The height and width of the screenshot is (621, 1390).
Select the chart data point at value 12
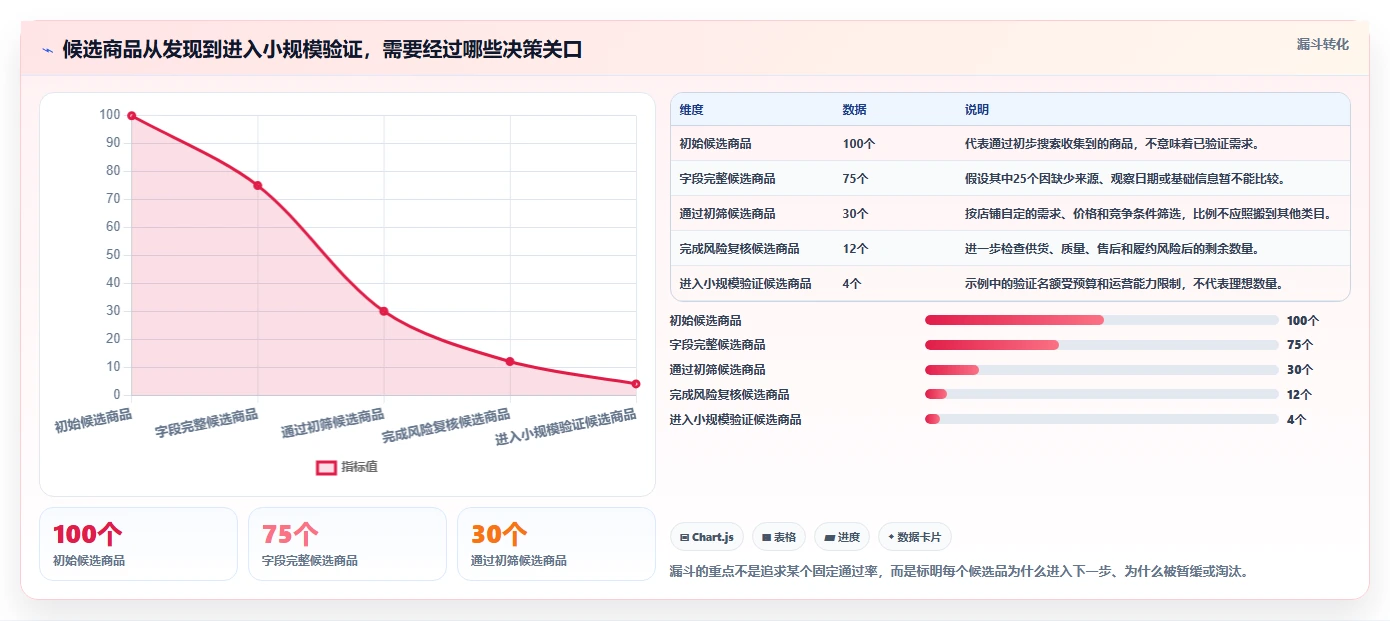510,362
